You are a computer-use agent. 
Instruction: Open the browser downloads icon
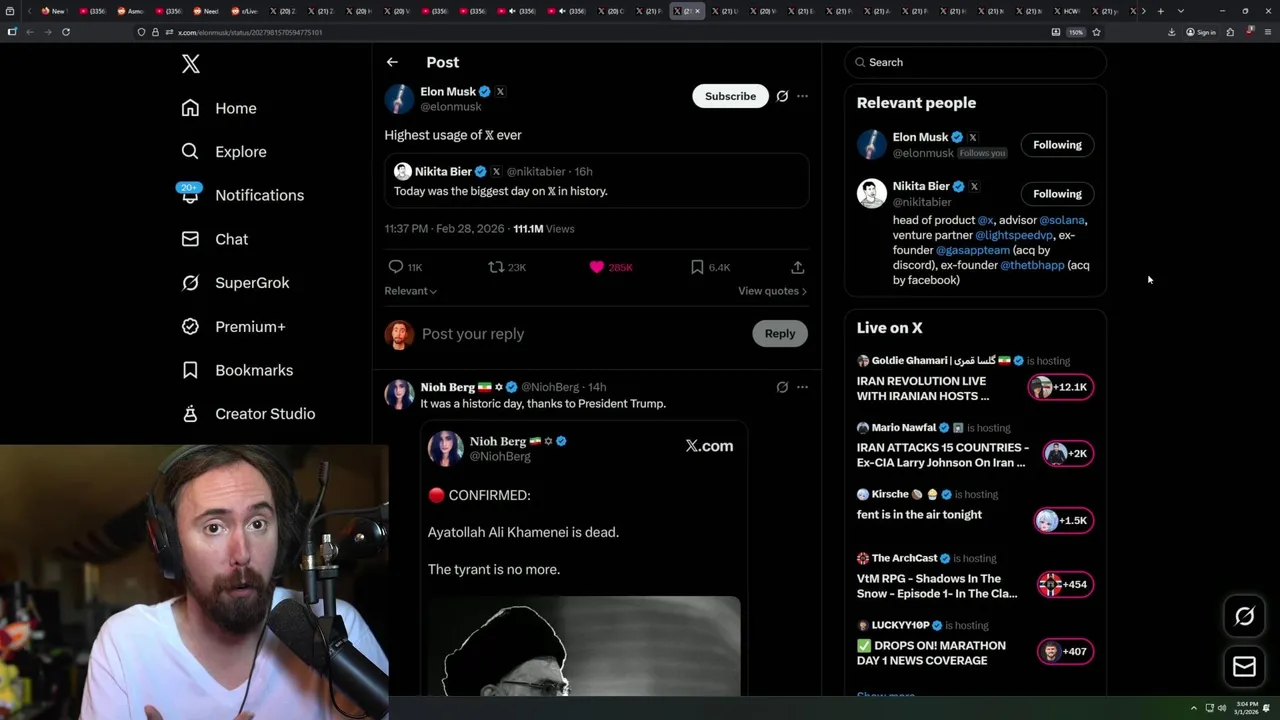point(1171,32)
